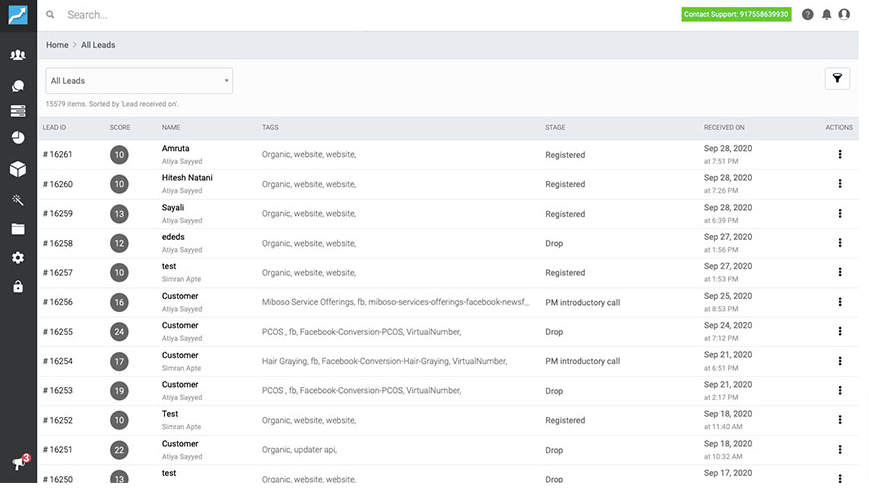
Task: Click the Search input field
Action: (x=300, y=15)
